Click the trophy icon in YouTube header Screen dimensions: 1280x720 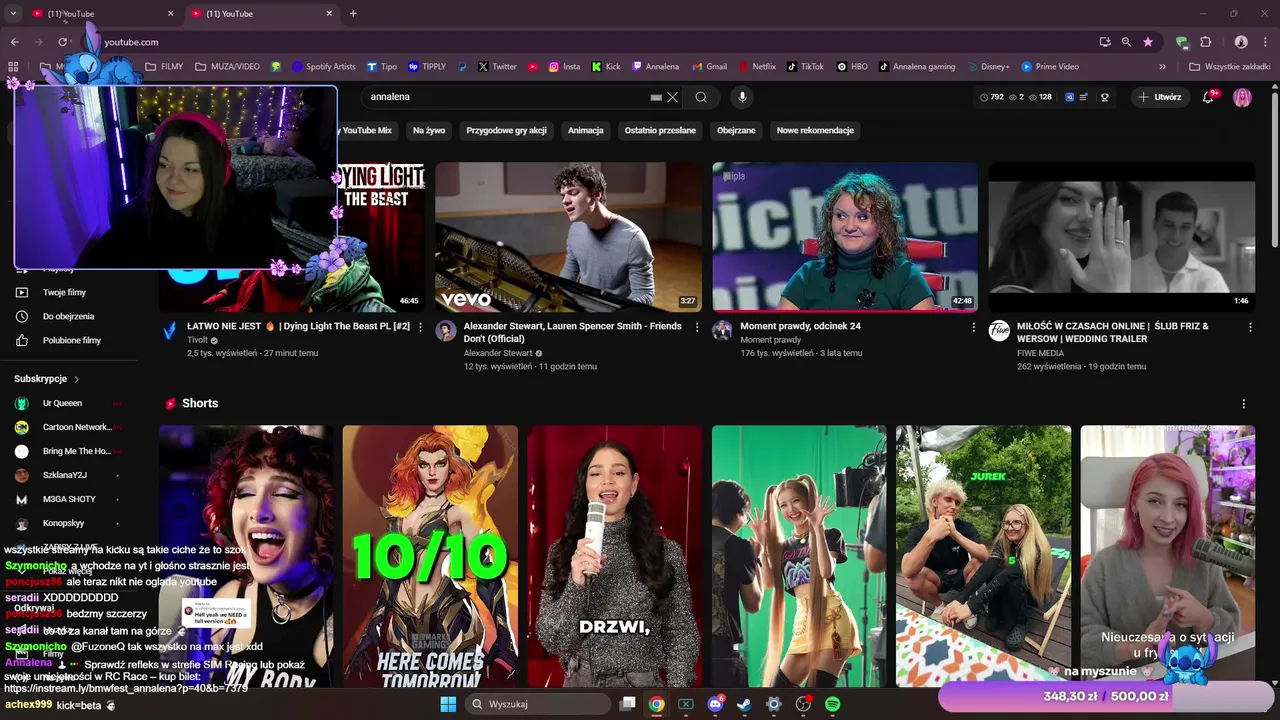tap(1105, 97)
